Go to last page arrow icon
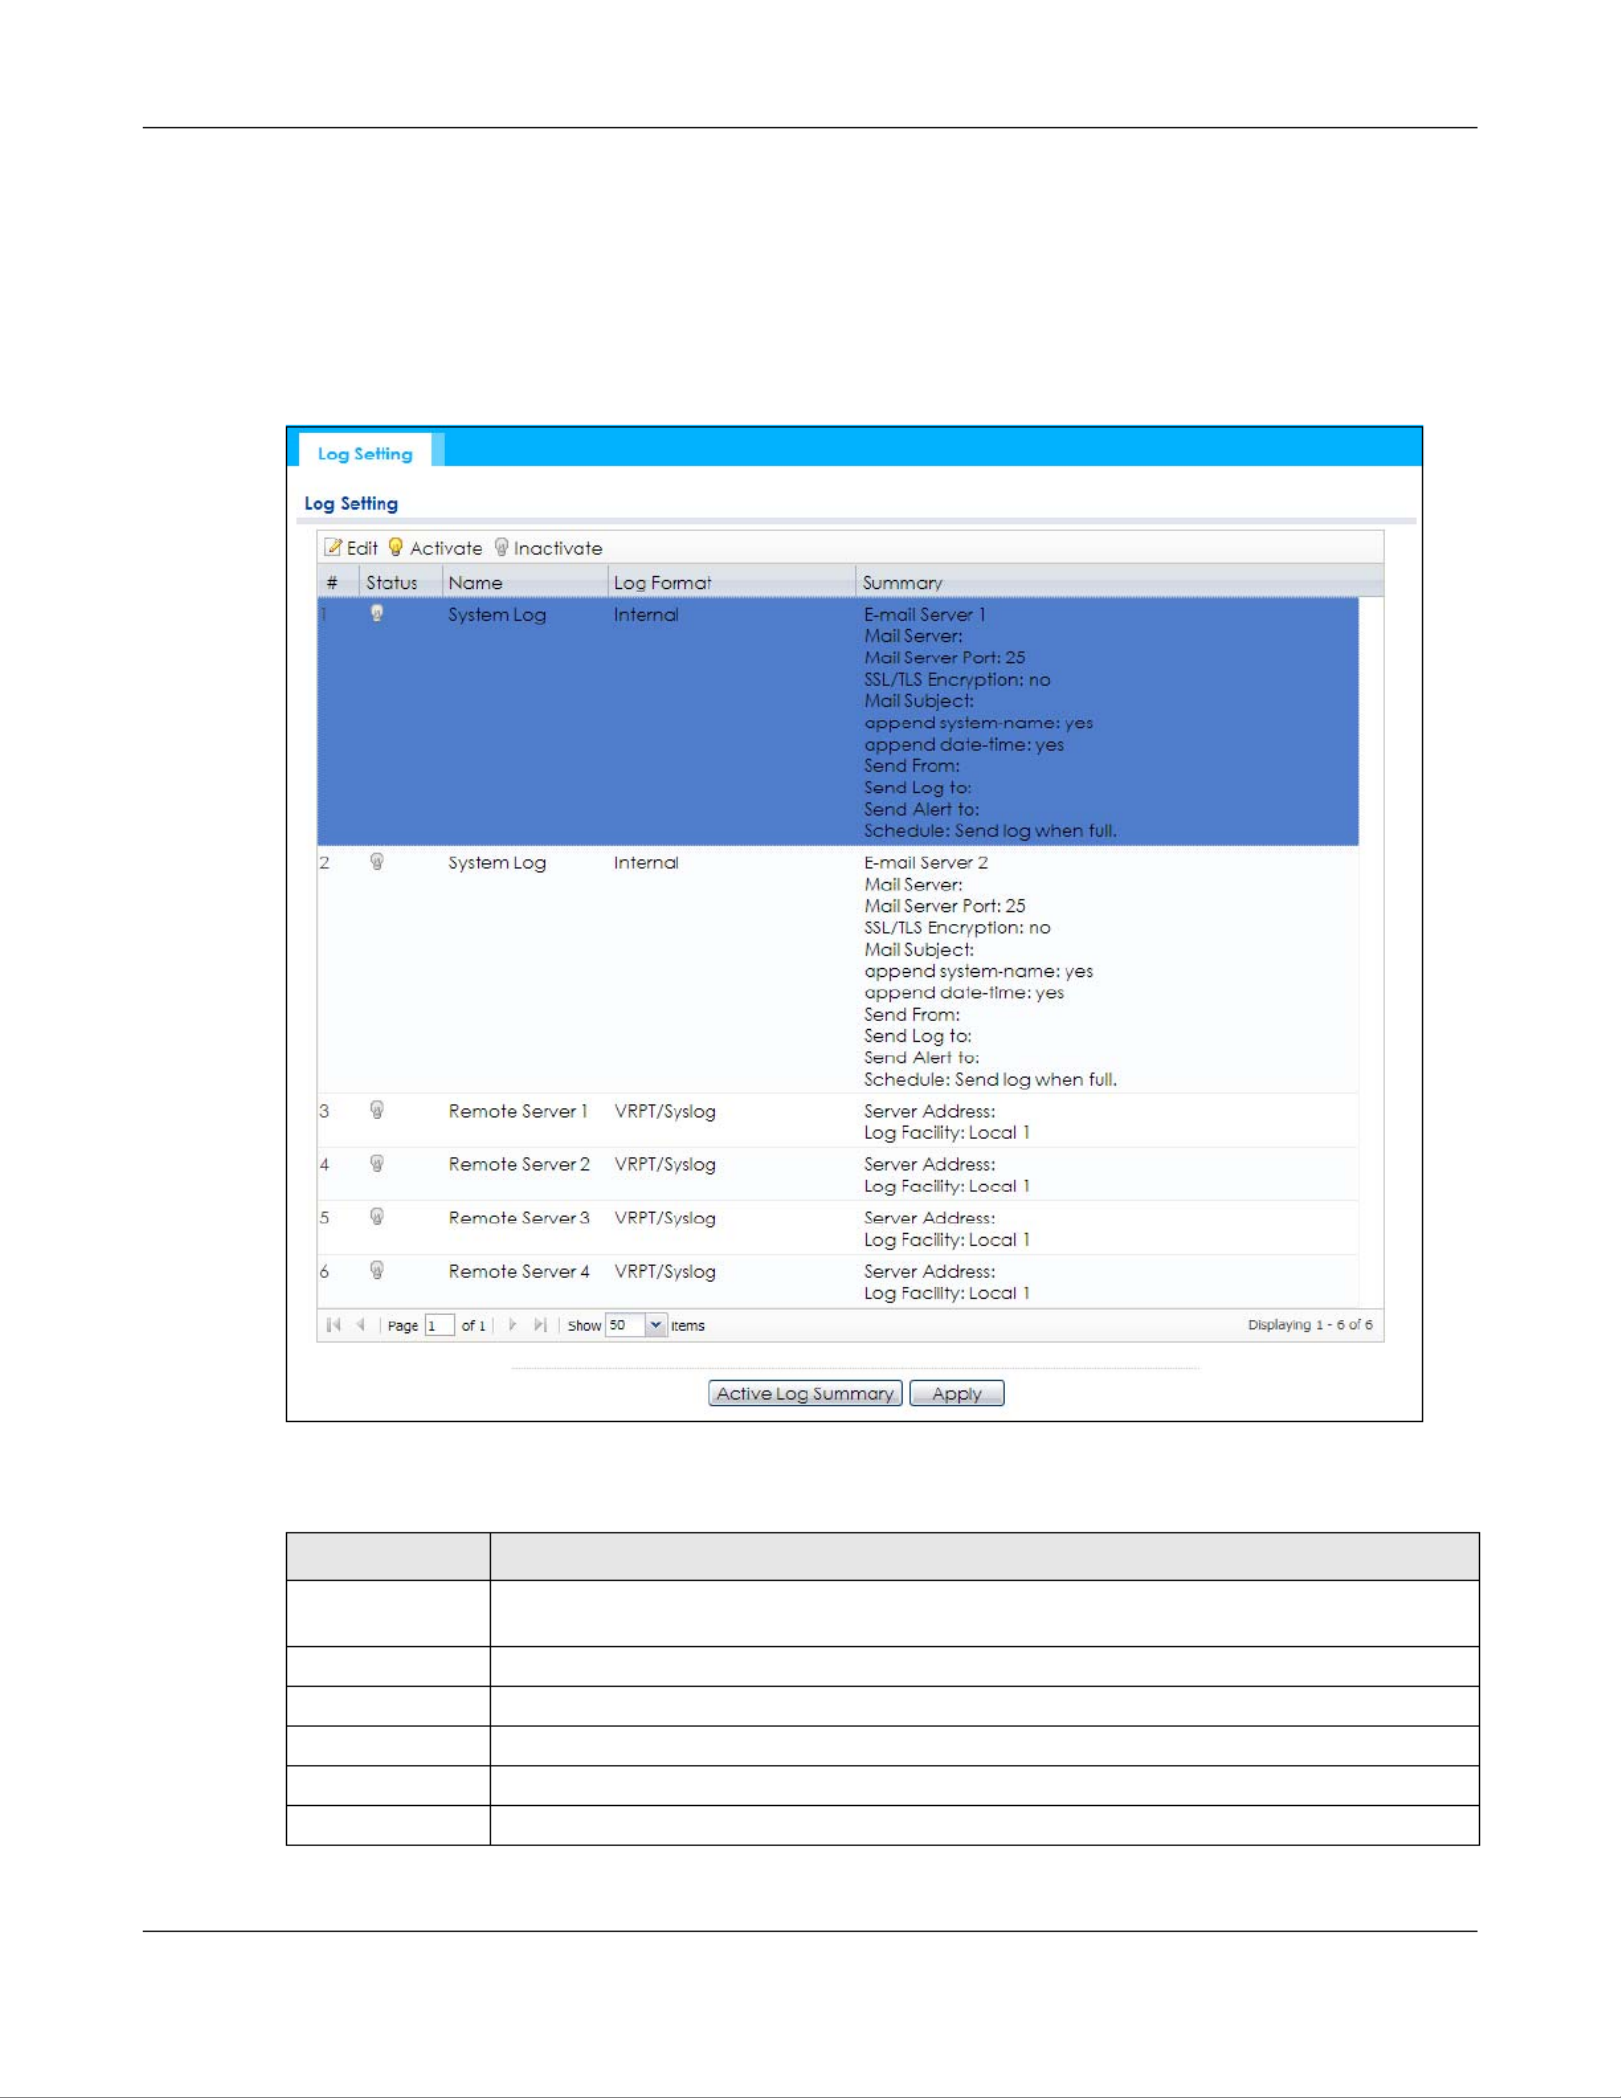 (x=540, y=1325)
